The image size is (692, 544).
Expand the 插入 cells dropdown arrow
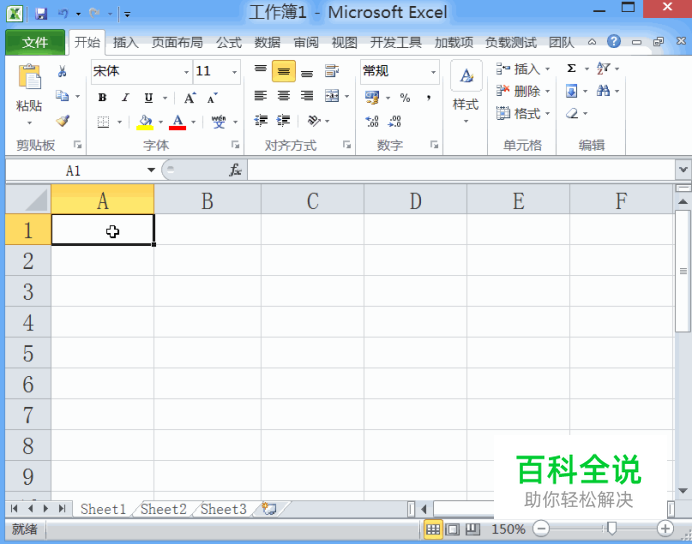(548, 69)
